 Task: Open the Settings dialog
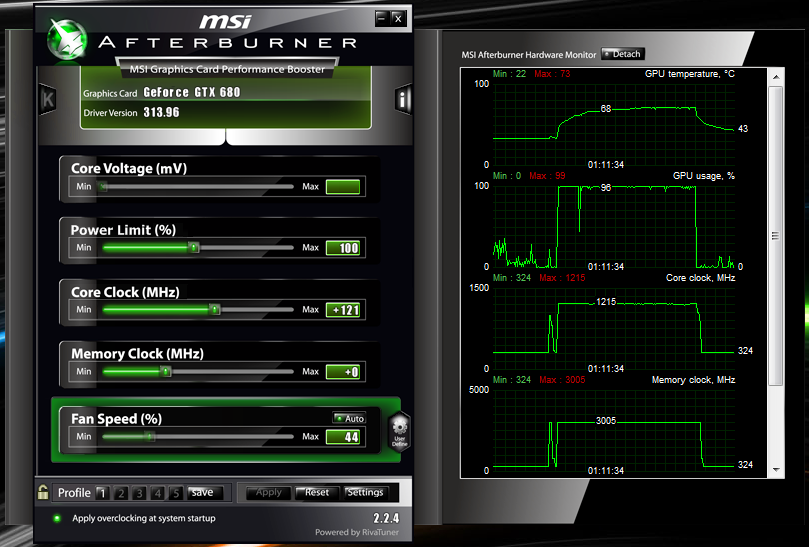click(x=366, y=493)
